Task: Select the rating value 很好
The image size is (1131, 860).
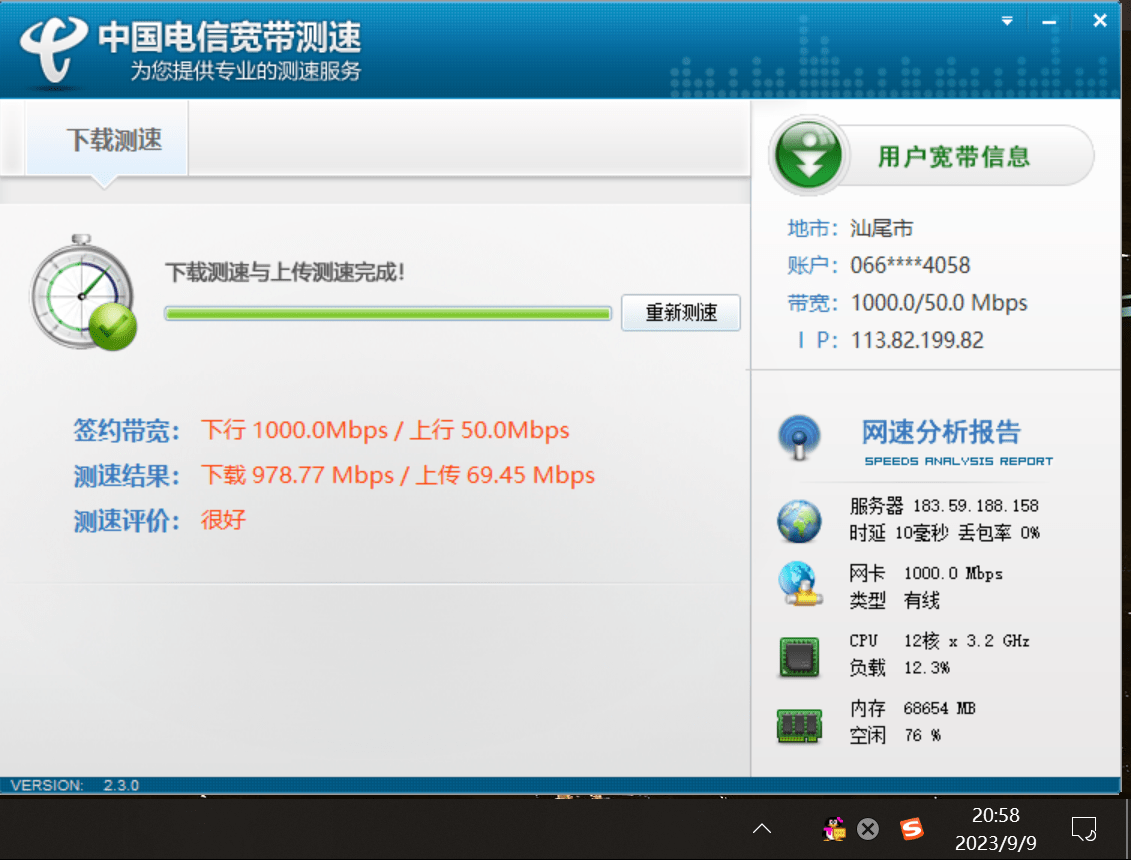Action: tap(223, 519)
